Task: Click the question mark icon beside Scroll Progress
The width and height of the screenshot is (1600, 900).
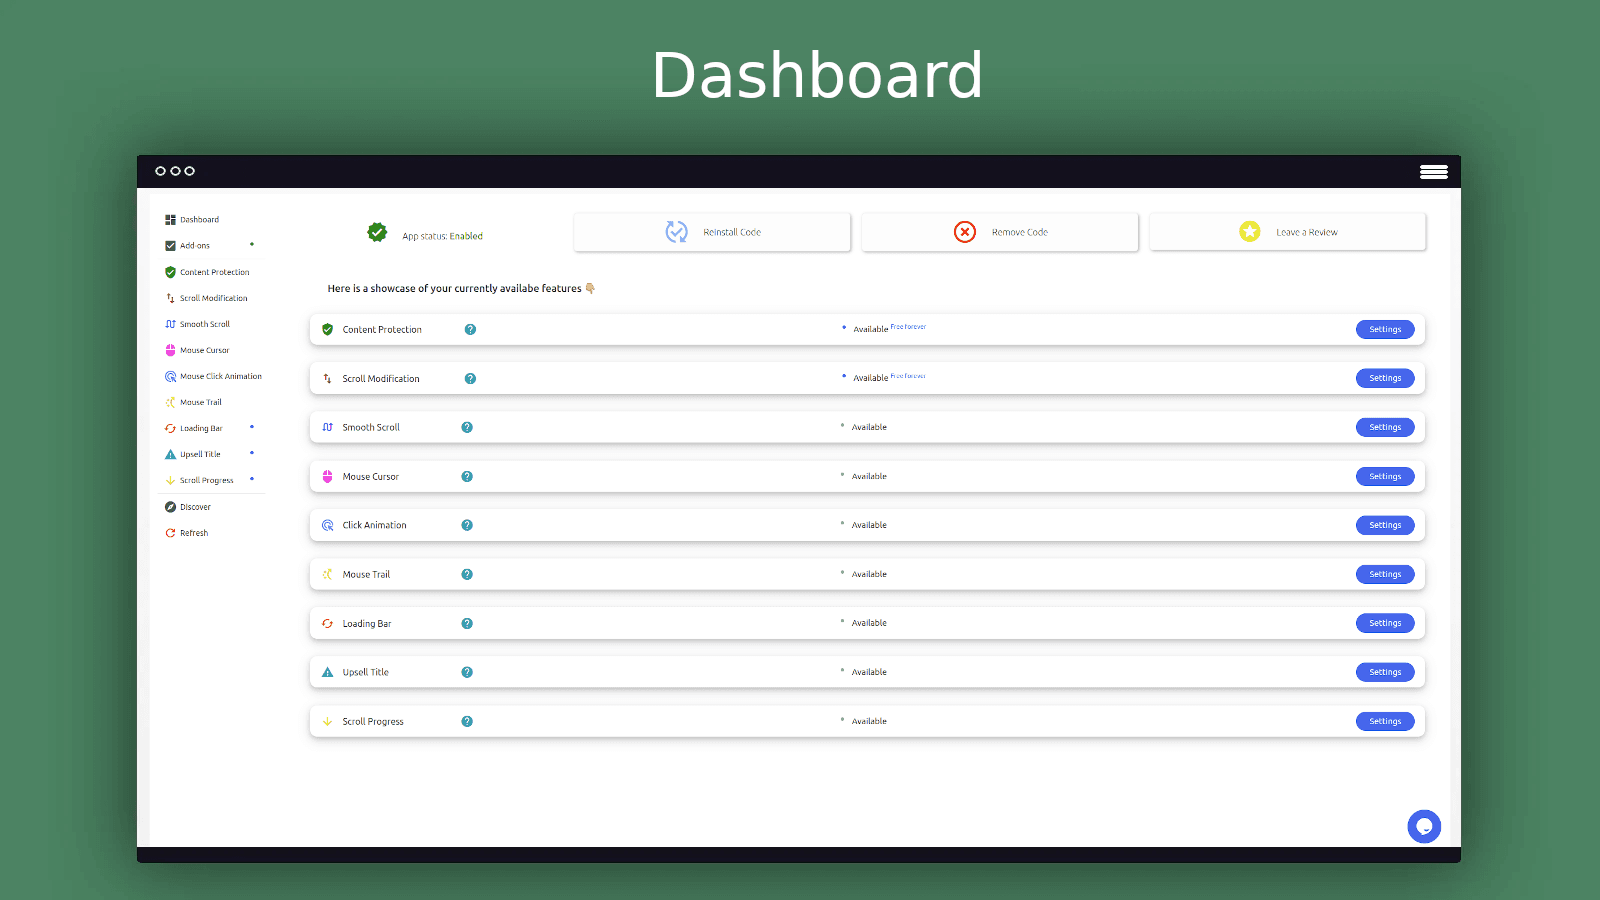Action: (467, 721)
